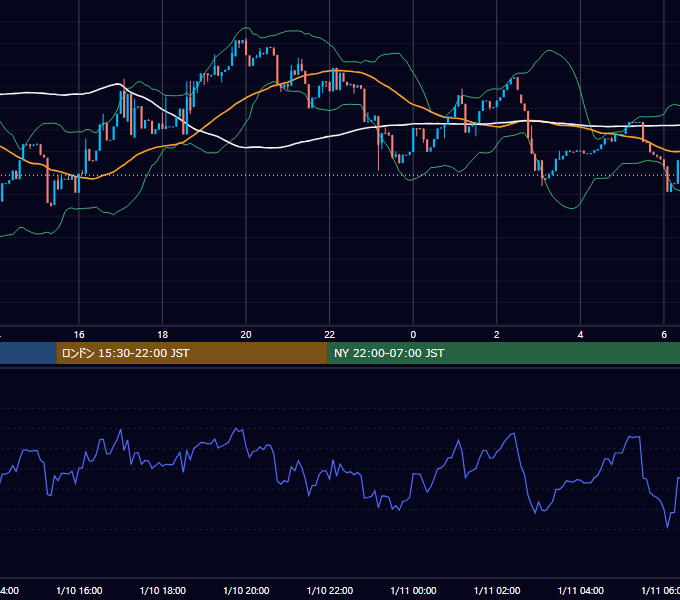Click the 1/11 00:00 date label
Screen dimensions: 680x600
(x=413, y=591)
